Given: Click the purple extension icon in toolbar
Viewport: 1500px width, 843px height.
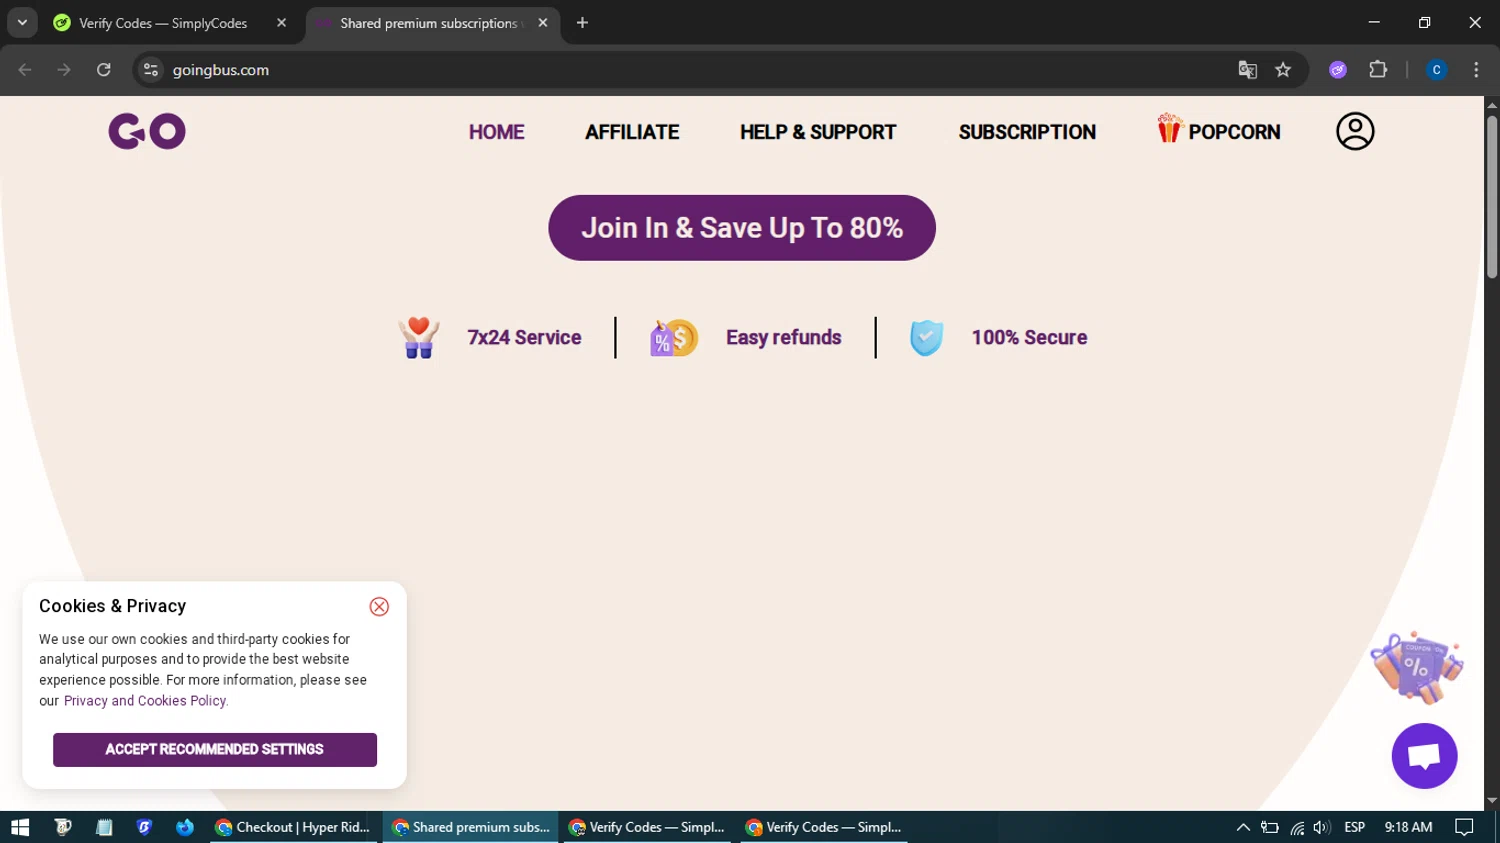Looking at the screenshot, I should [1338, 70].
